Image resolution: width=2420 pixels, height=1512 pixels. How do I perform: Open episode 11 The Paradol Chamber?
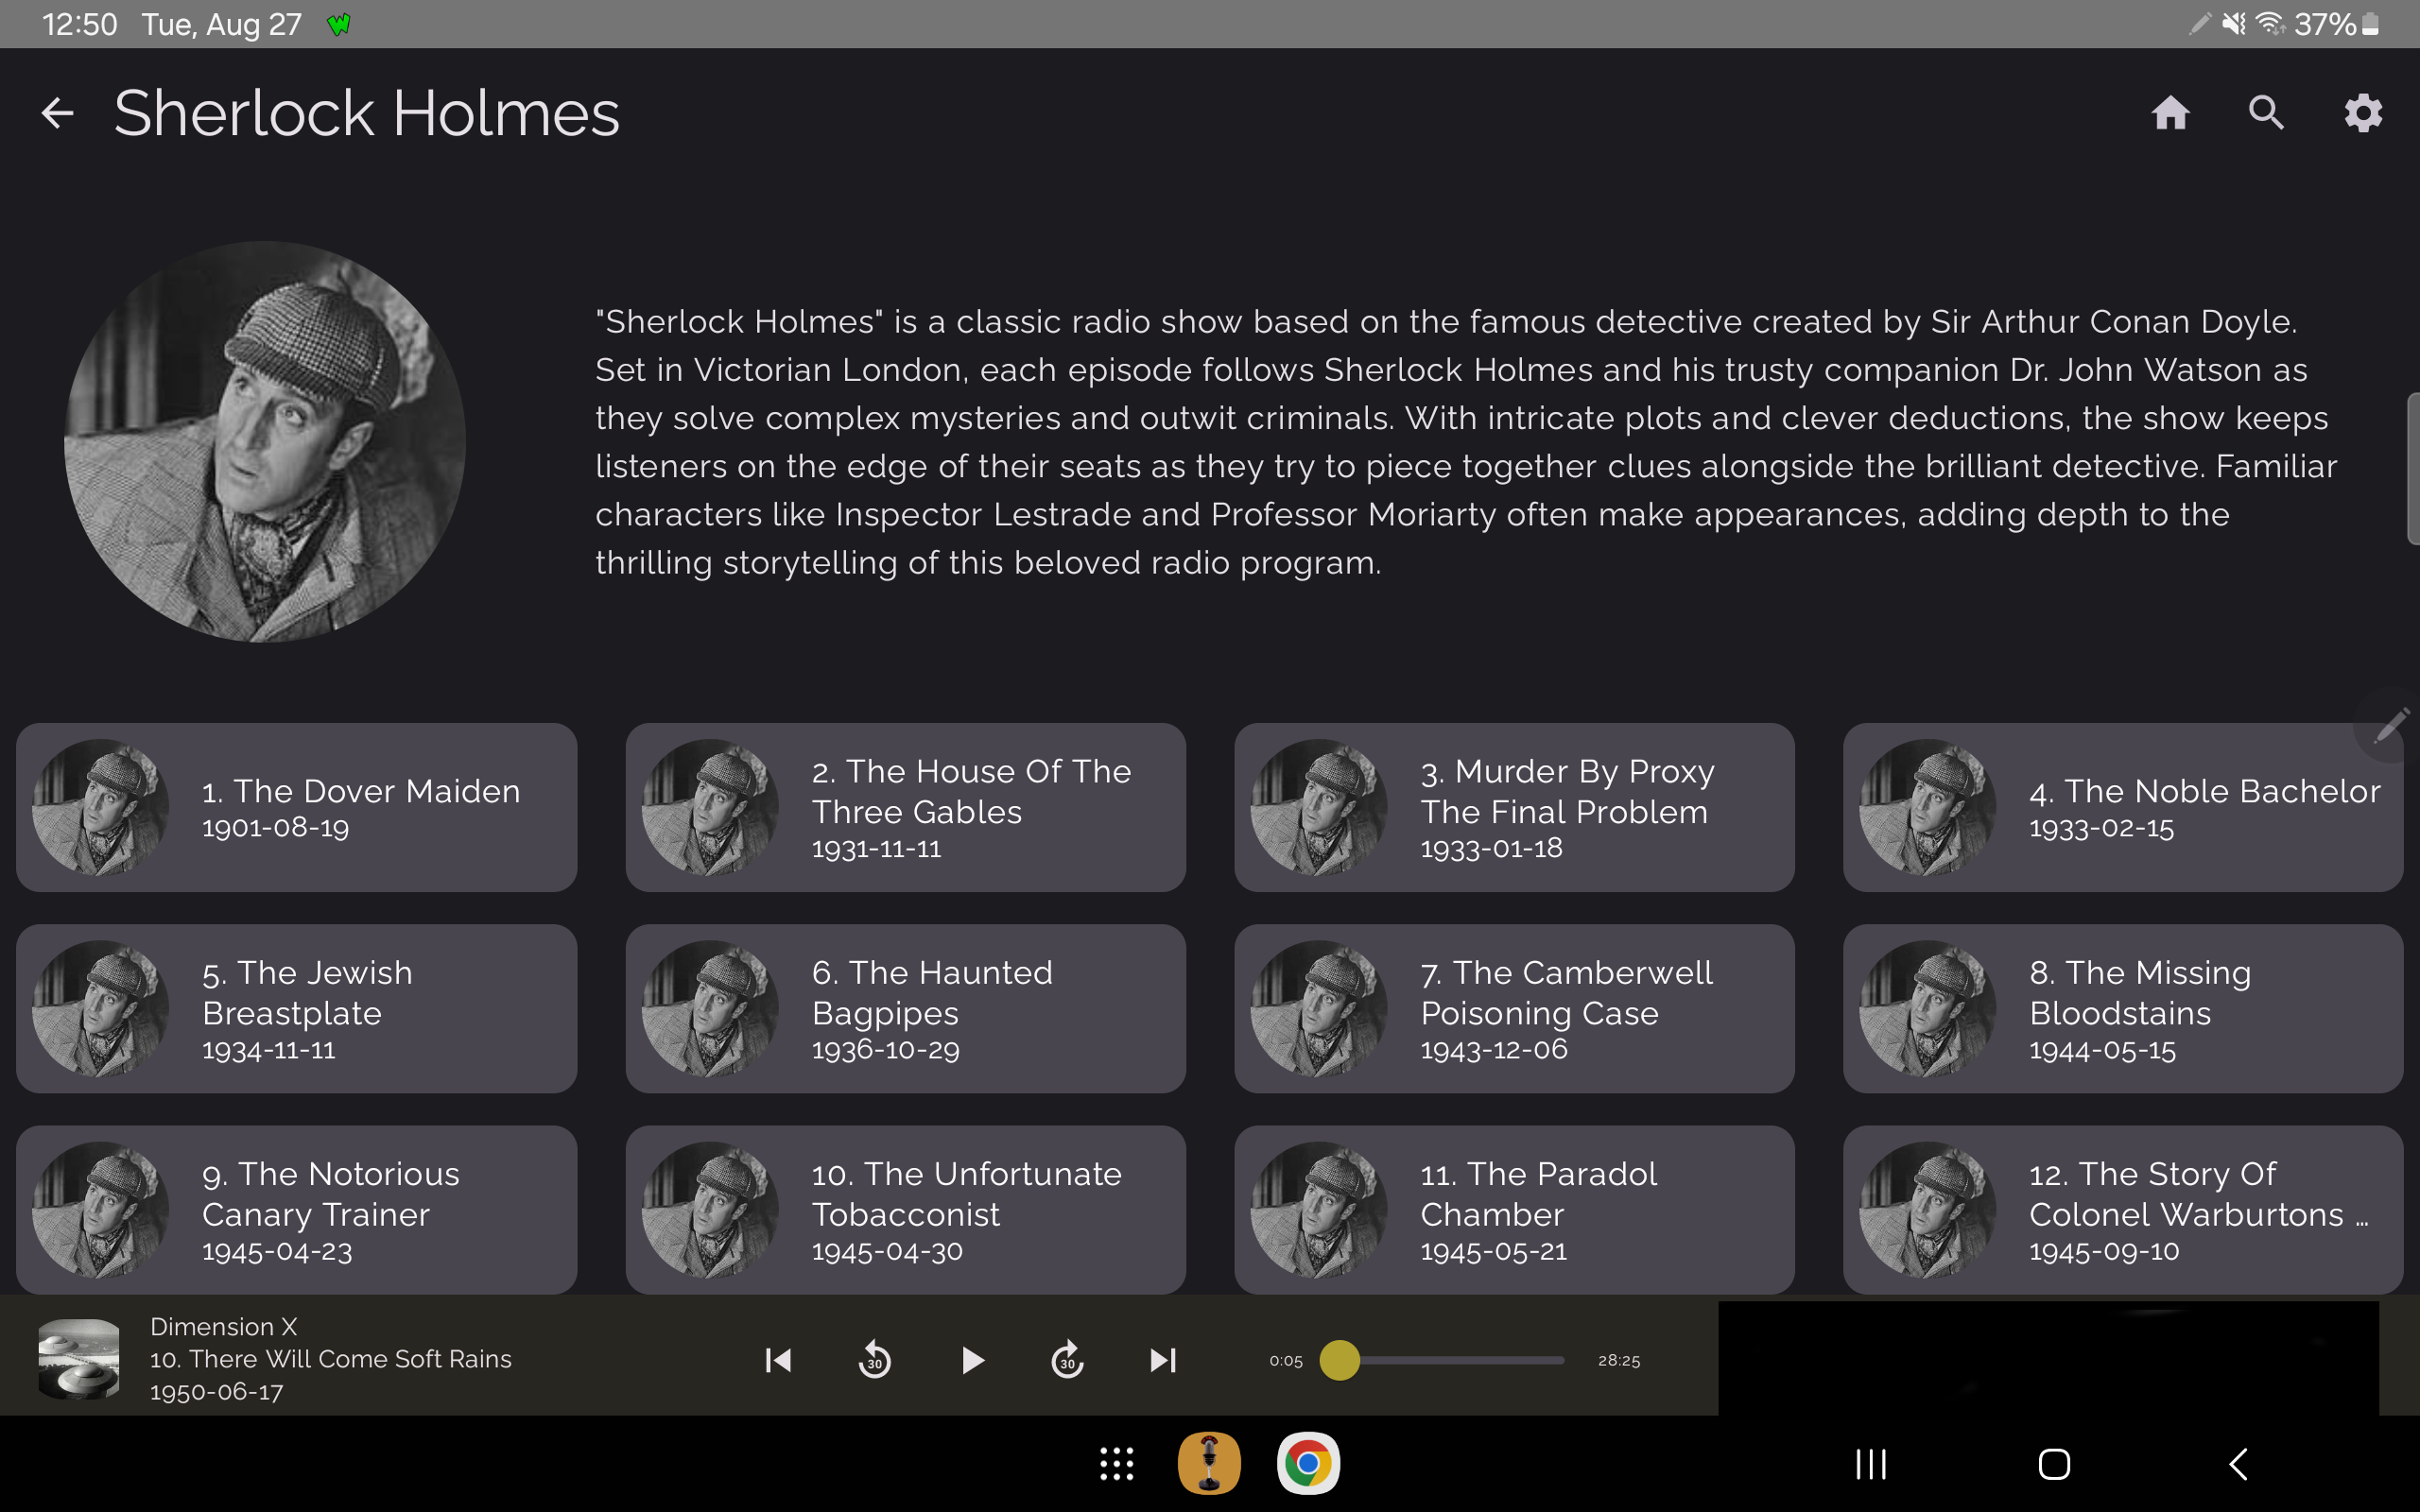(x=1513, y=1210)
